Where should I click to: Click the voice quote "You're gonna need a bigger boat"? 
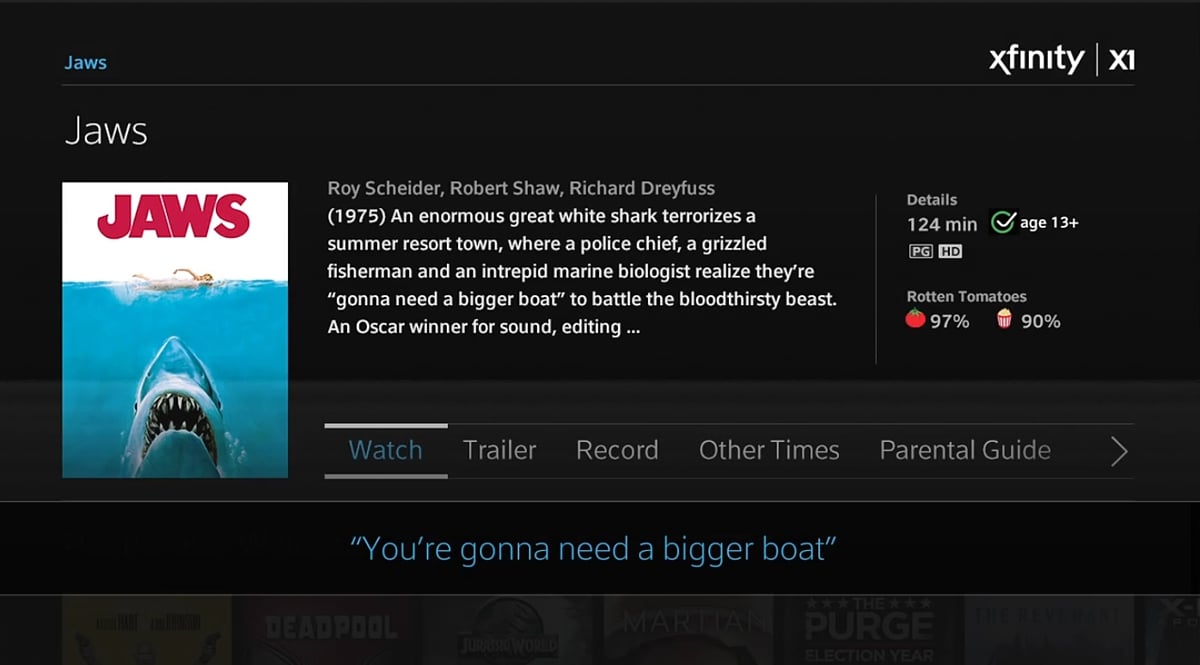[593, 548]
